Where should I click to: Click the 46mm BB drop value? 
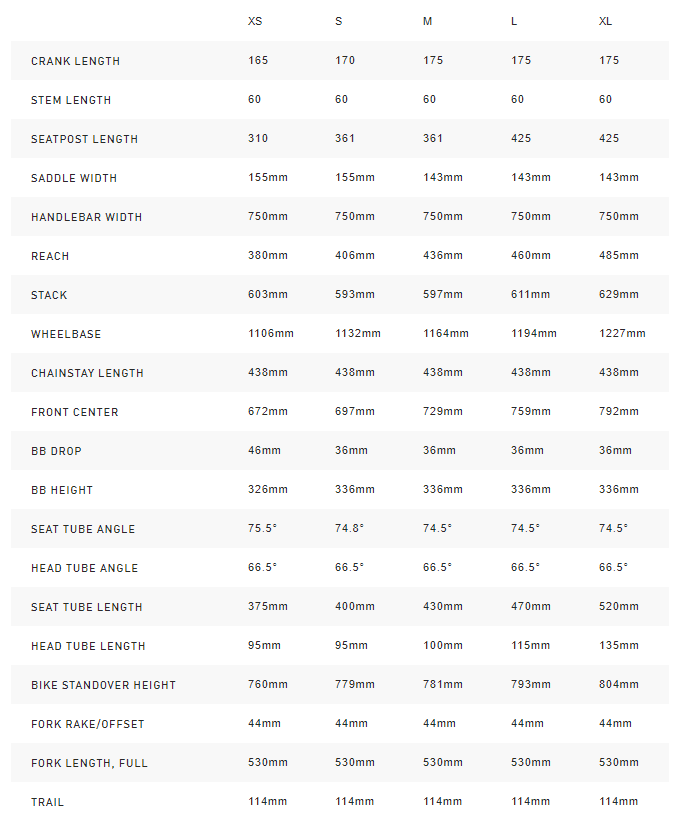coord(264,450)
